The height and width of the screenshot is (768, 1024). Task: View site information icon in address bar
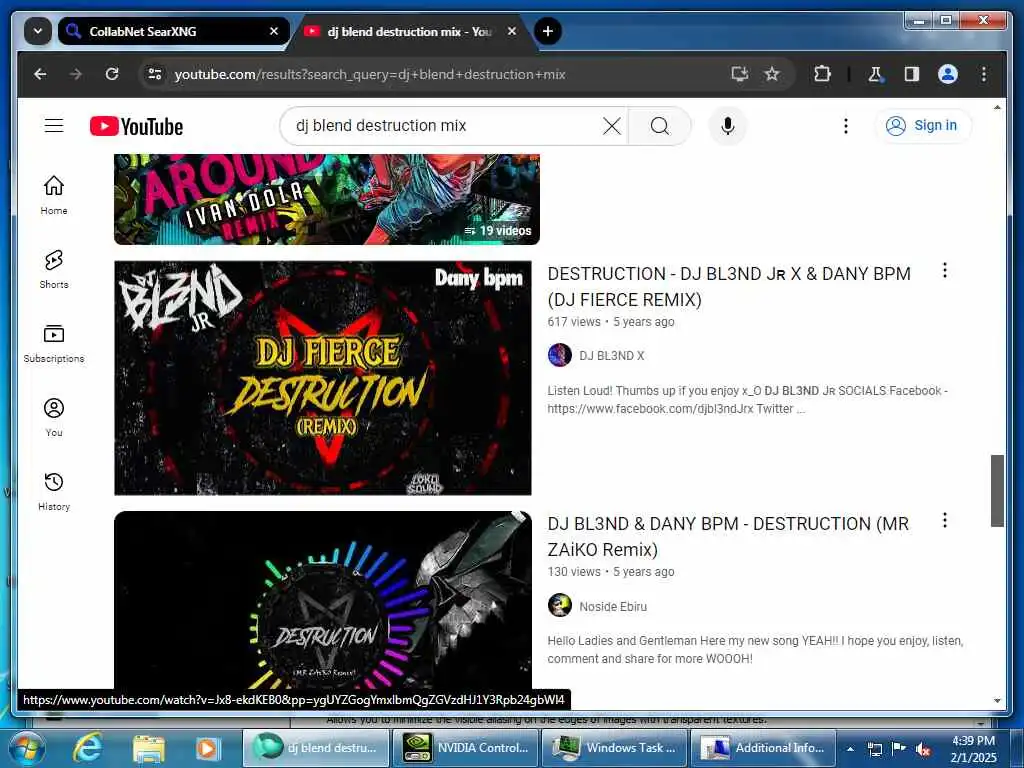(155, 74)
